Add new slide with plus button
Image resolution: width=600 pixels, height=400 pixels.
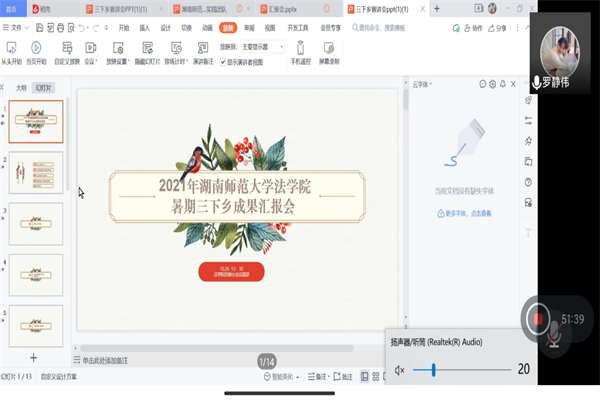point(33,358)
